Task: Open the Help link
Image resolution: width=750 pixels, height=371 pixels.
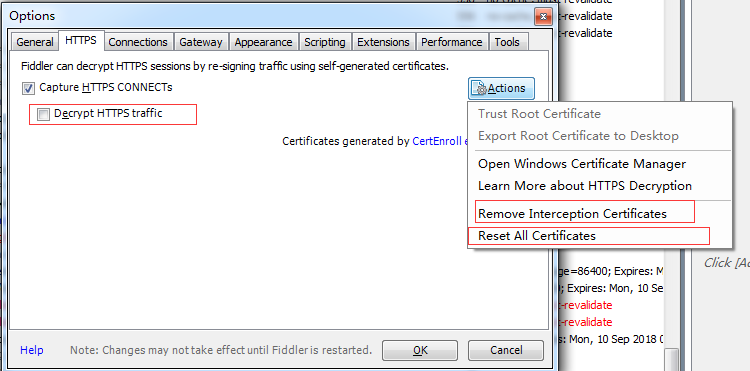Action: click(x=32, y=350)
